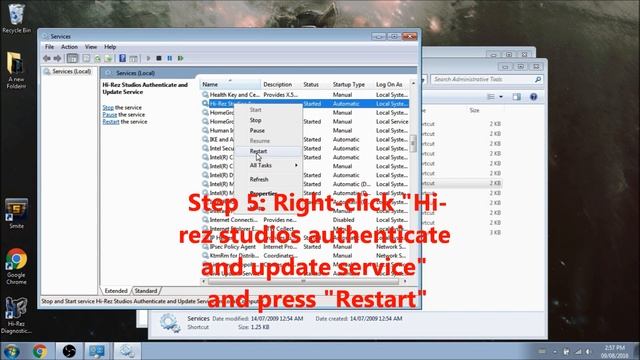The width and height of the screenshot is (640, 360).
Task: Click the network signal tray icon
Action: (x=578, y=351)
